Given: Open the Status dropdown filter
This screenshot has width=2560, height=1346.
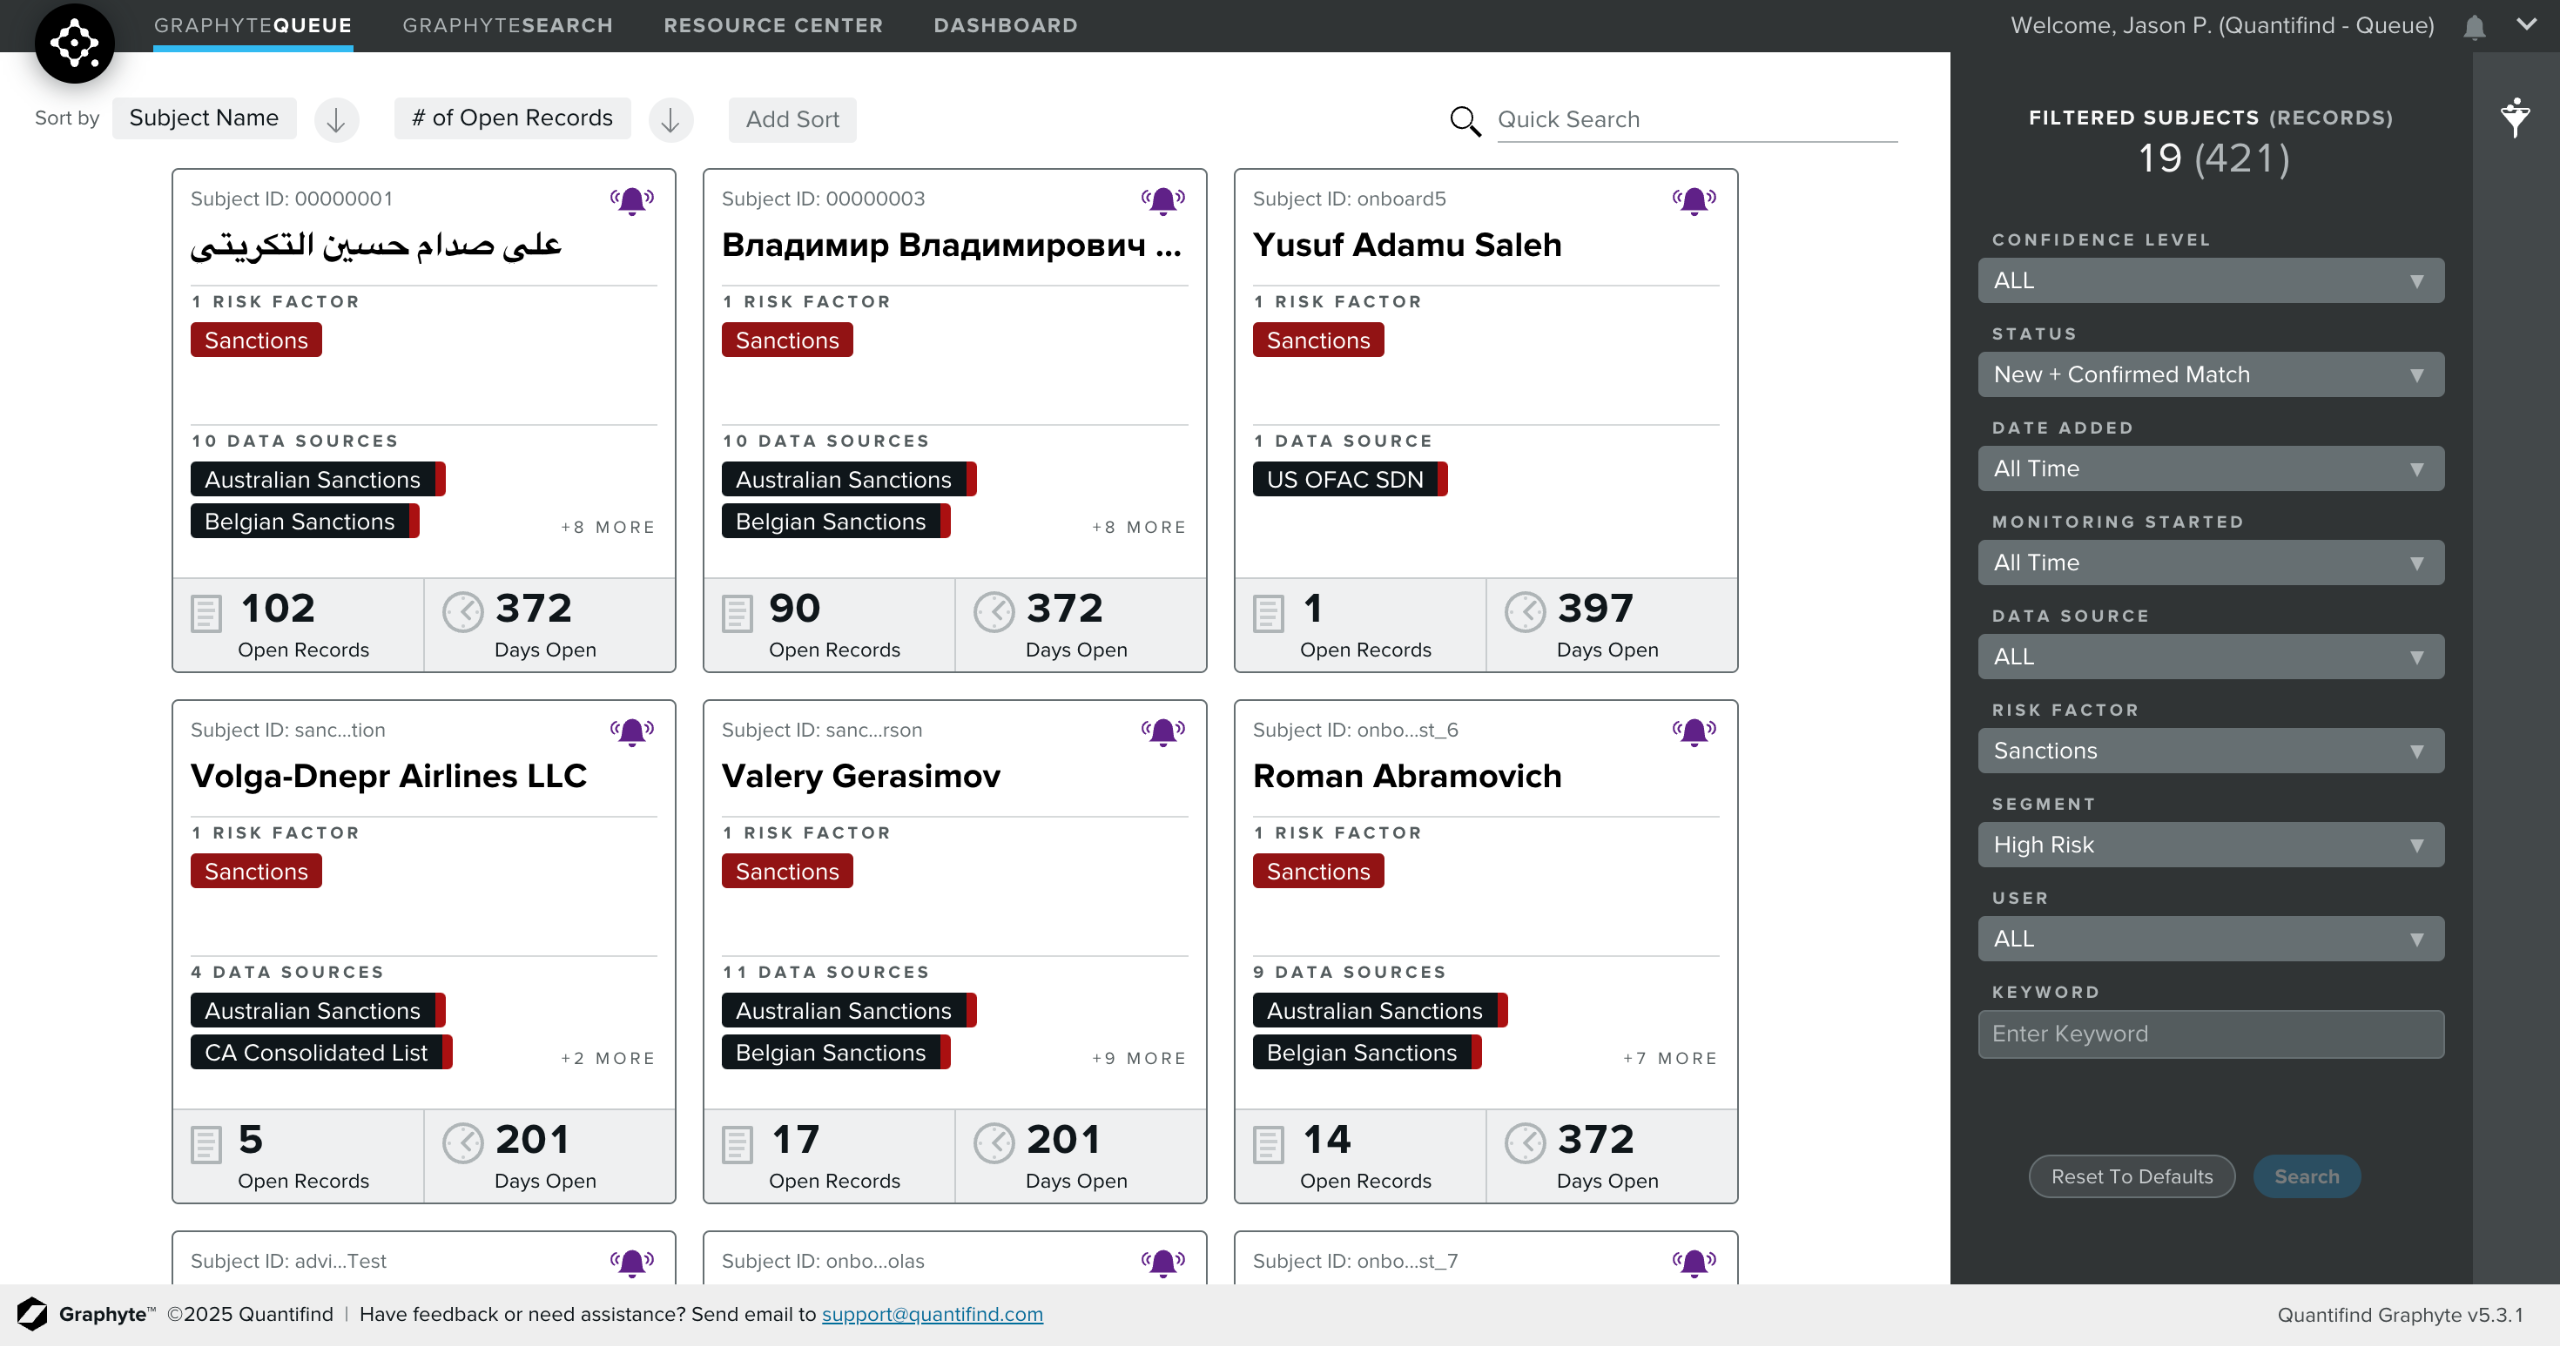Looking at the screenshot, I should (x=2210, y=375).
